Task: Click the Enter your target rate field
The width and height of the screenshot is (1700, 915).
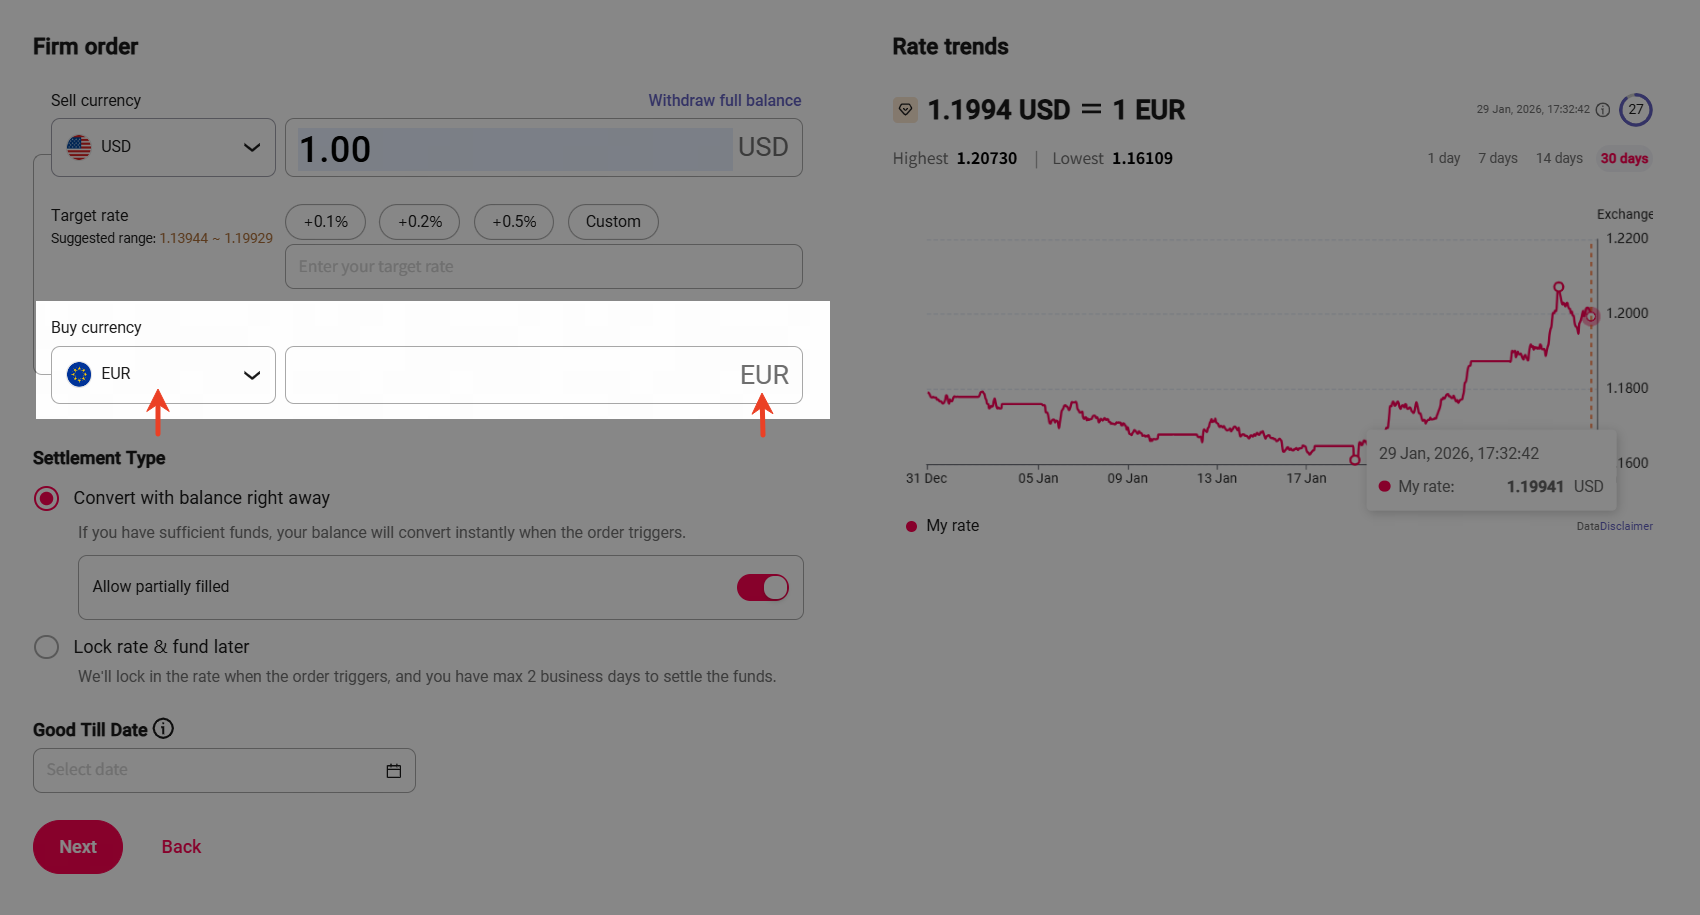Action: tap(543, 267)
